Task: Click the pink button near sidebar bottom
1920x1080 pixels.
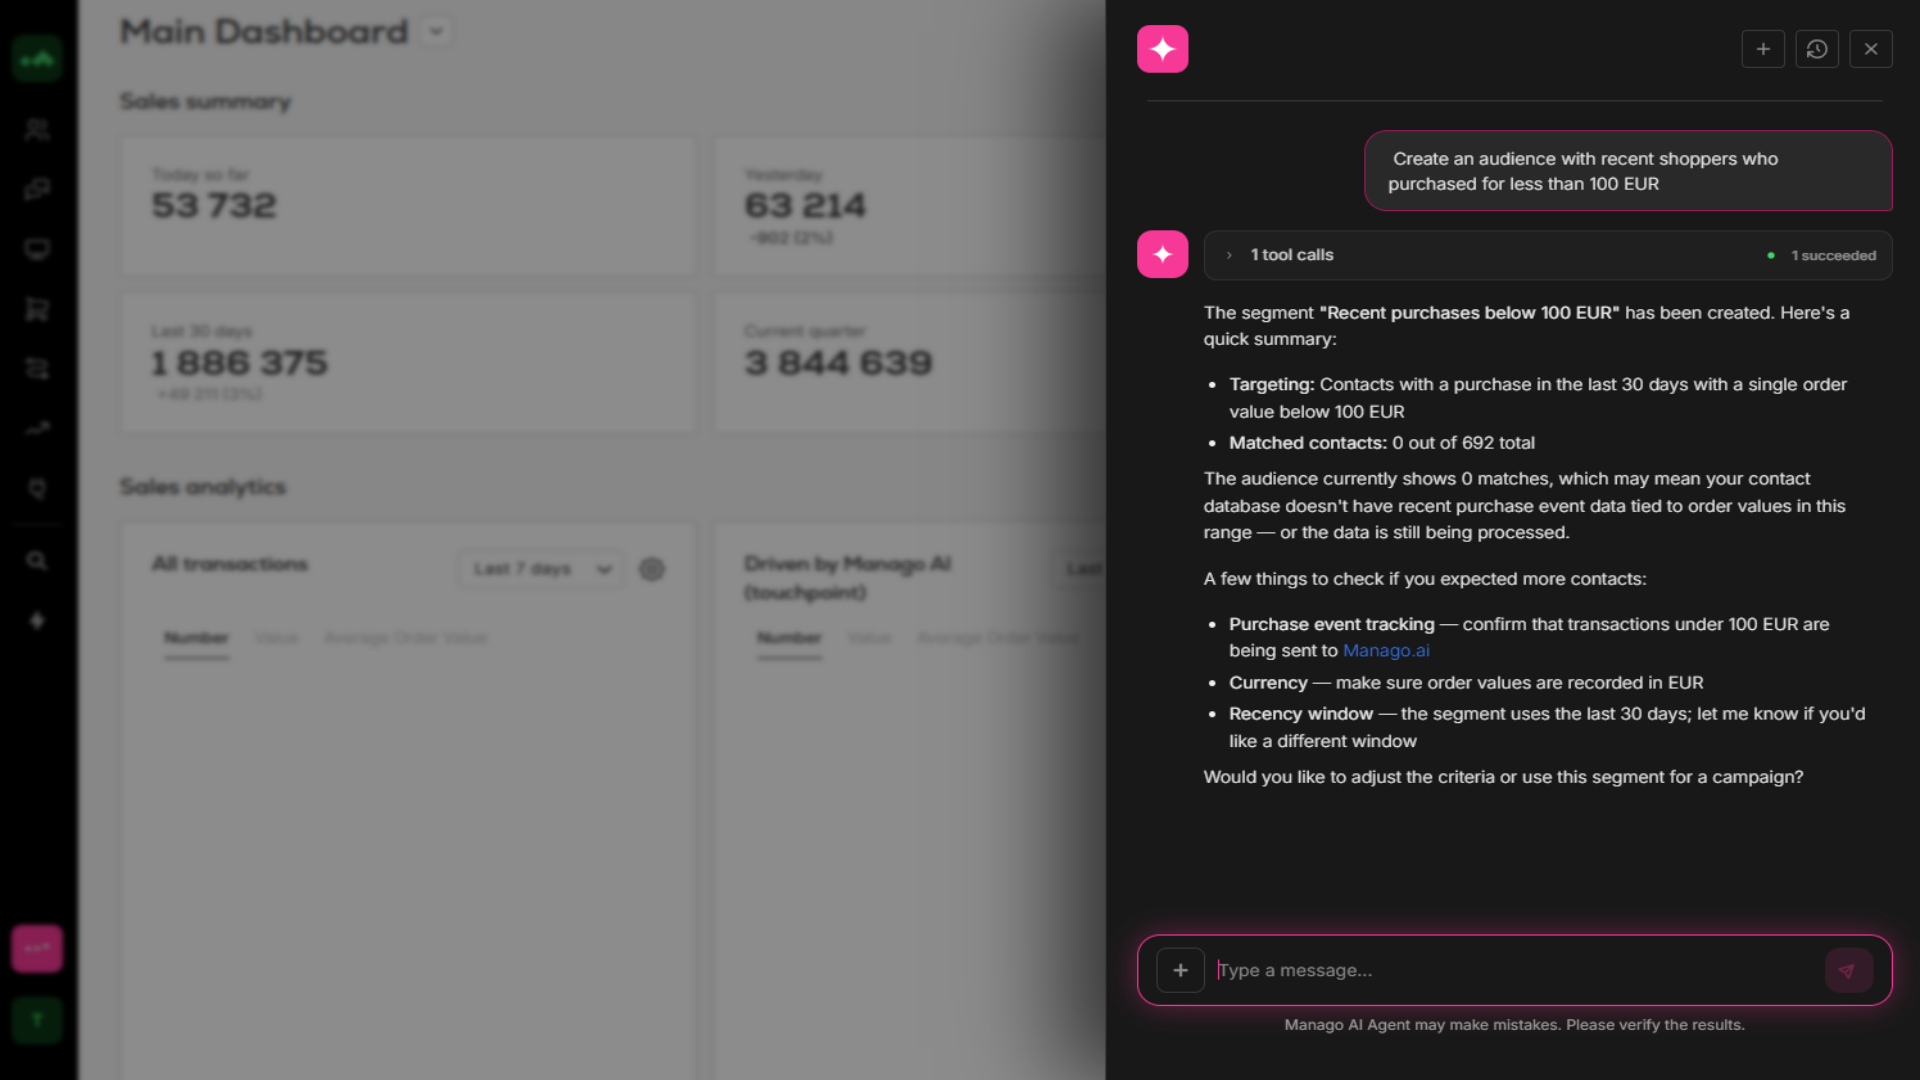Action: point(37,948)
